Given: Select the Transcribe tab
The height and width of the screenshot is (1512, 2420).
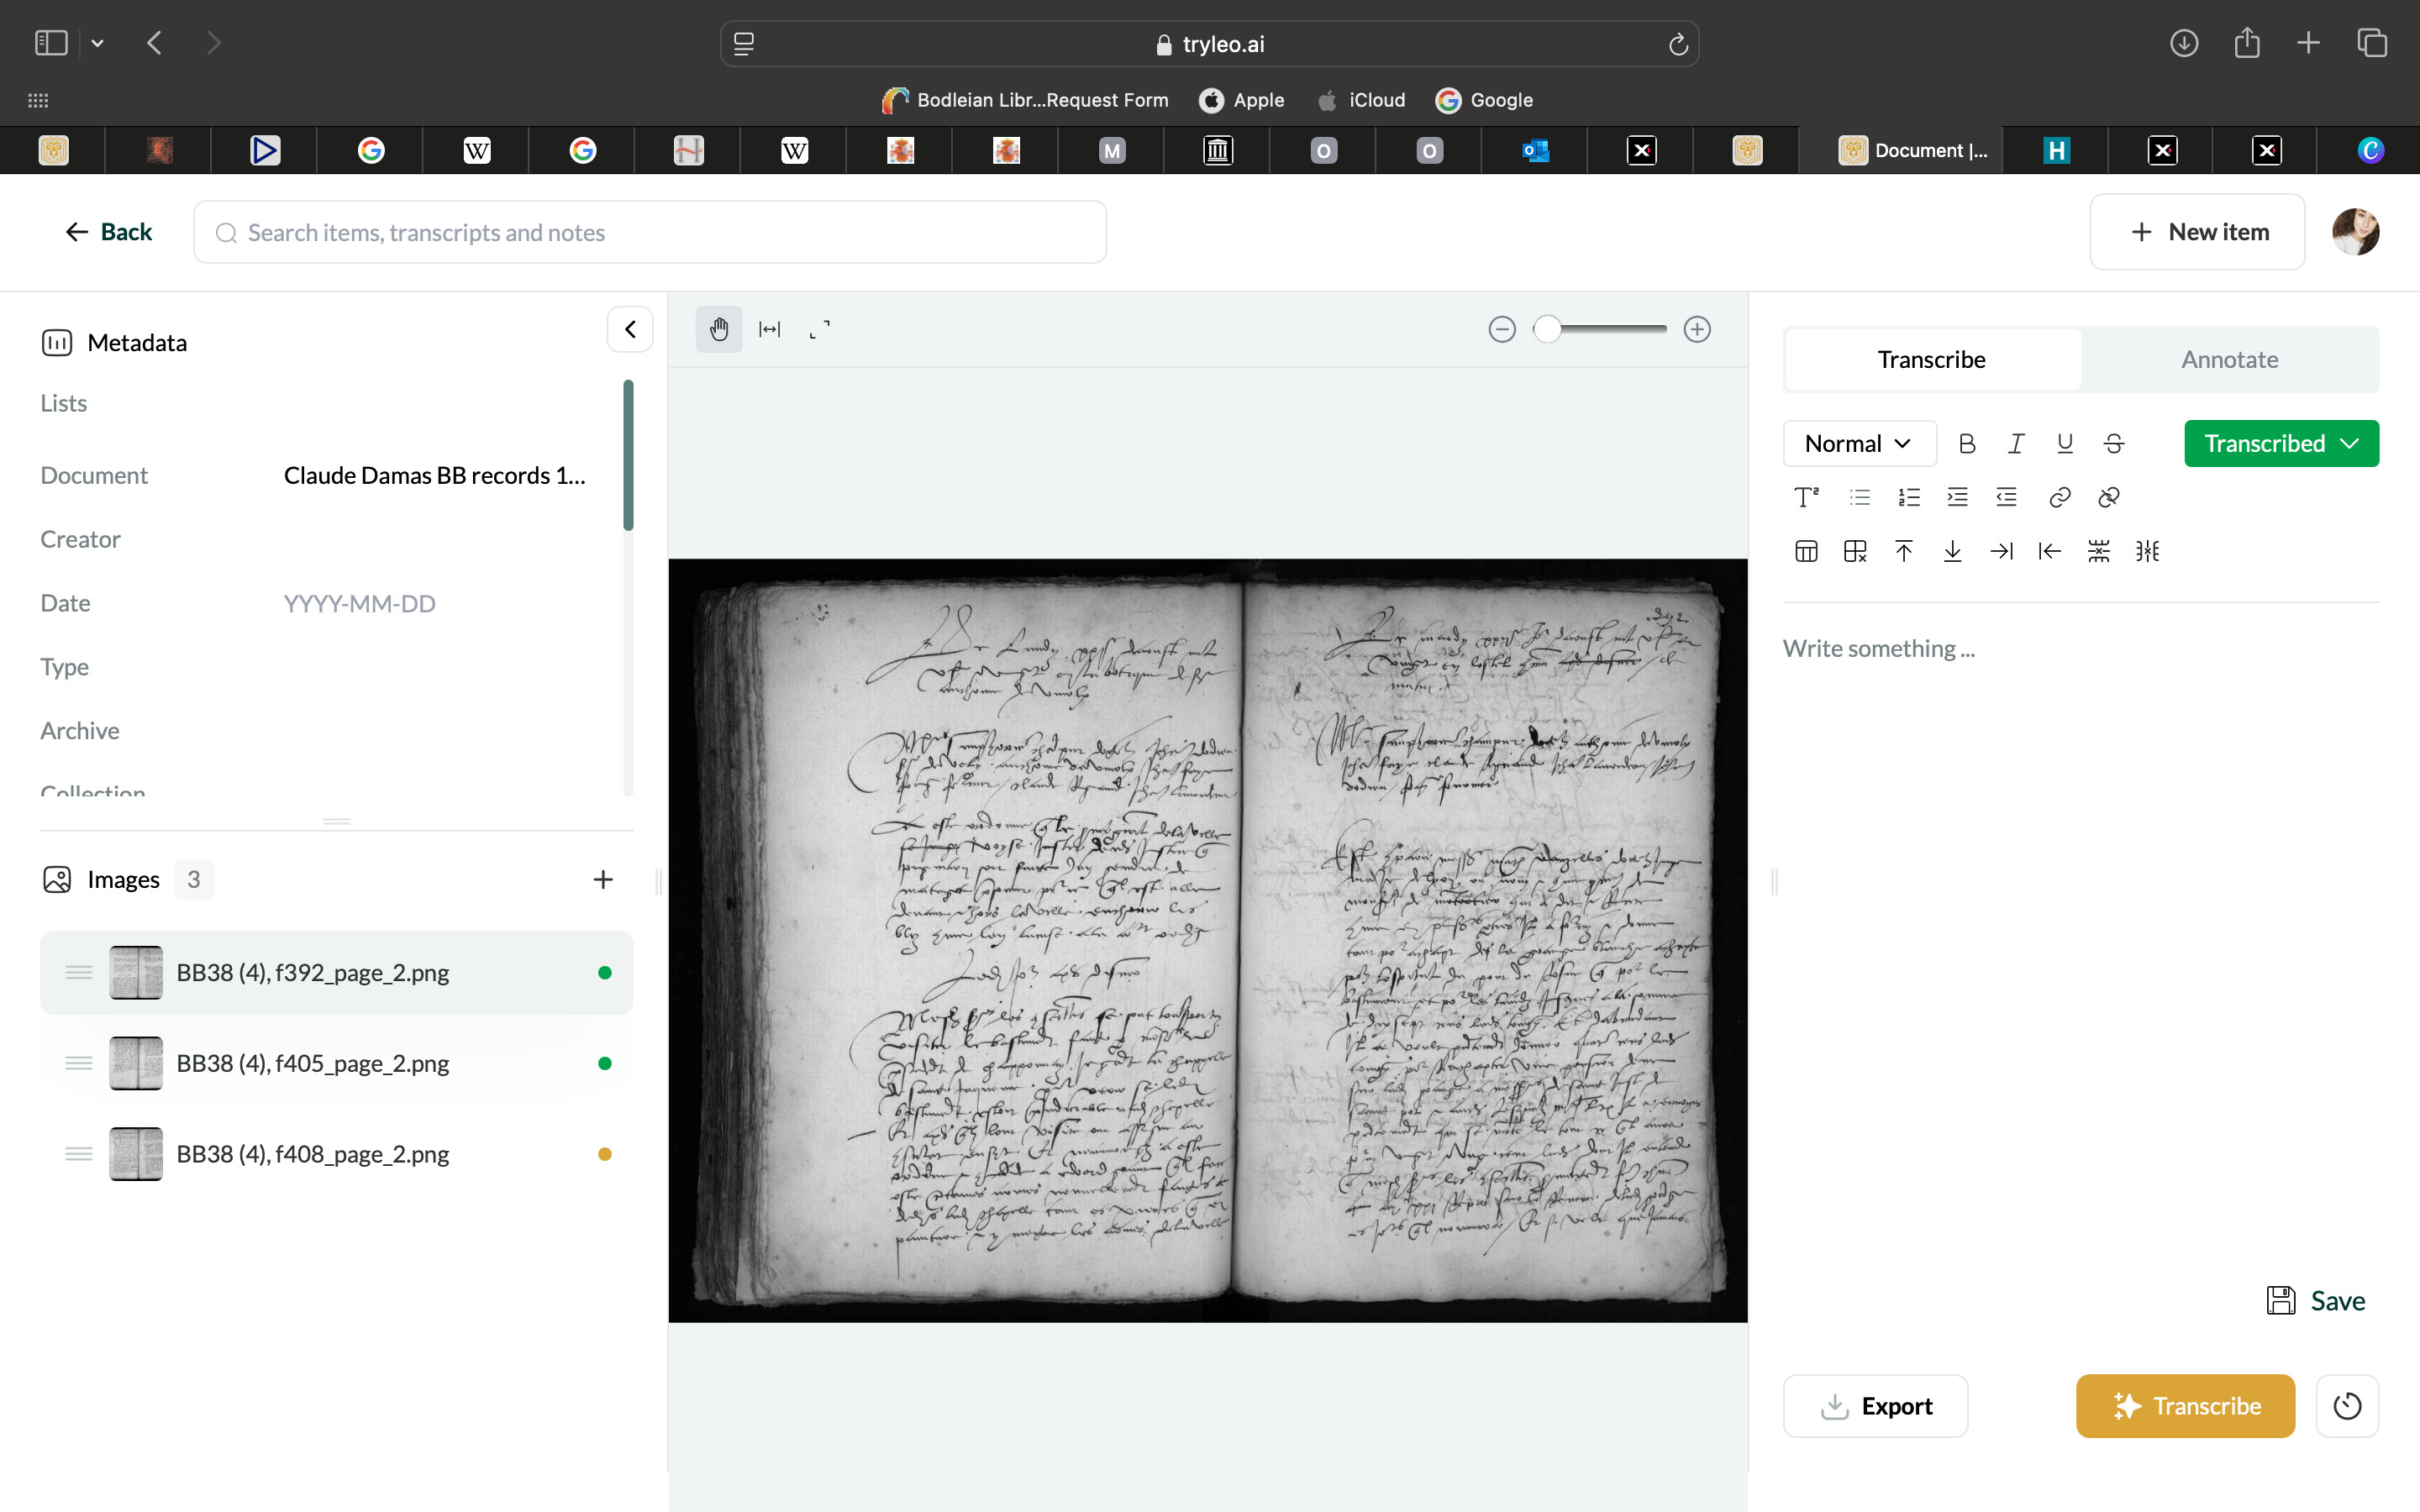Looking at the screenshot, I should (1931, 359).
